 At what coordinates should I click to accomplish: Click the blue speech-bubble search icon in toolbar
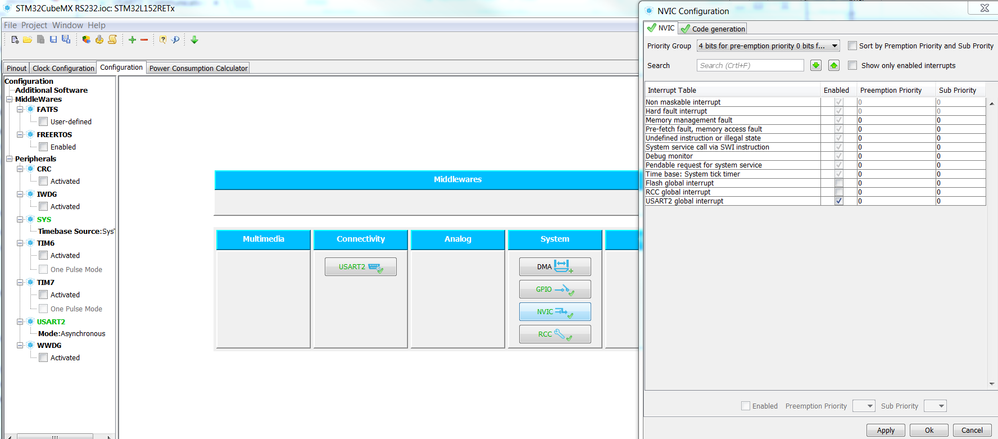pos(175,39)
